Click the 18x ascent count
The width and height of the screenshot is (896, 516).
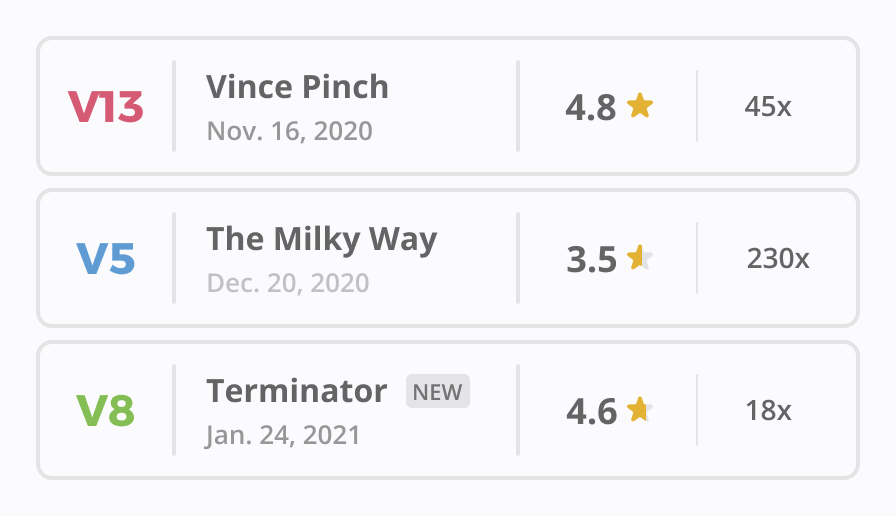click(768, 410)
